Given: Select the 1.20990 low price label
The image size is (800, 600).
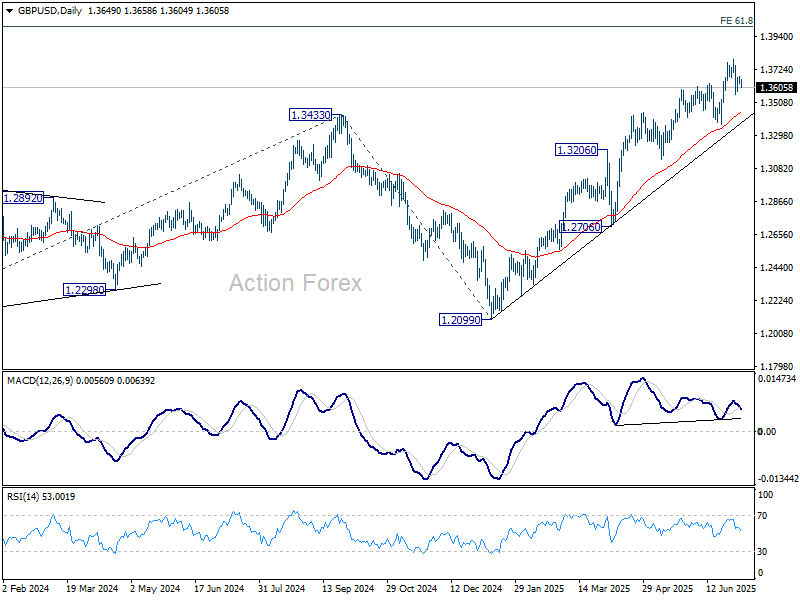Looking at the screenshot, I should [461, 320].
